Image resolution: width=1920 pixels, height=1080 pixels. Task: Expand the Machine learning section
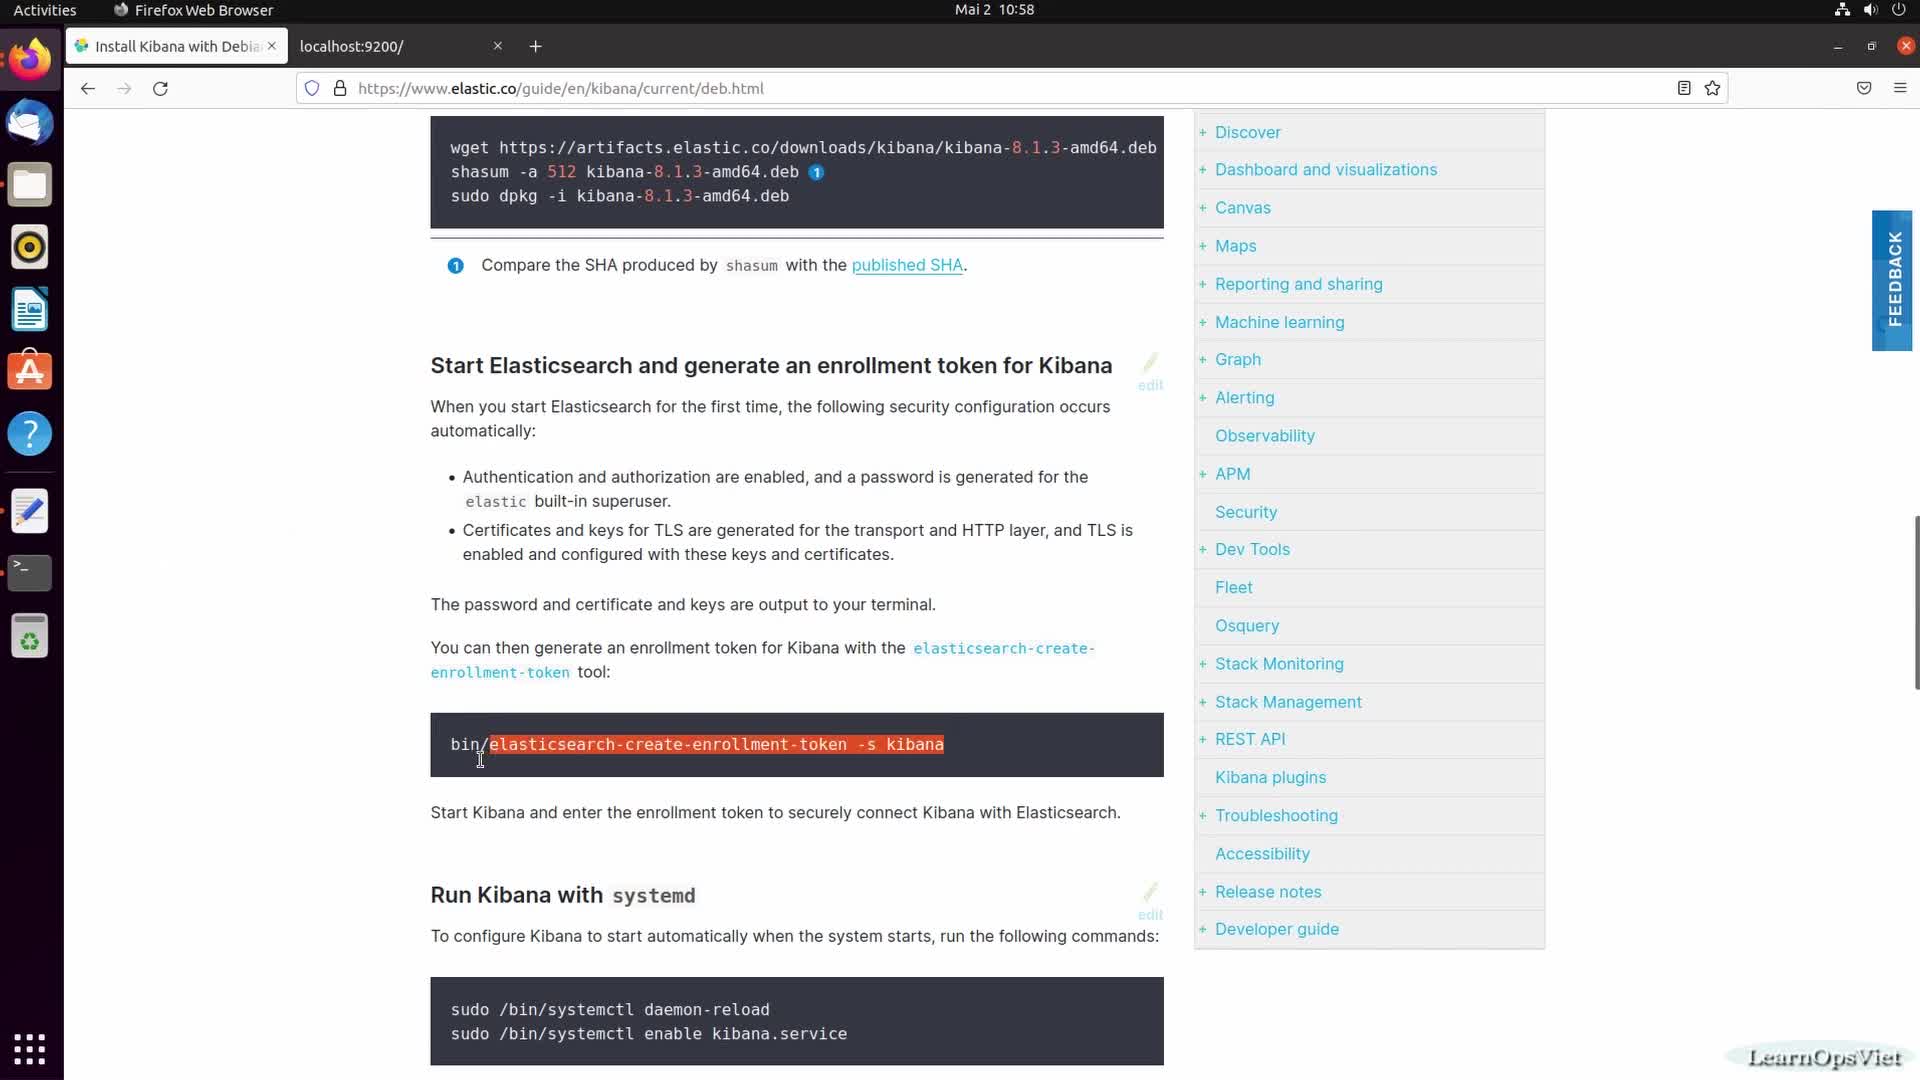point(1202,322)
